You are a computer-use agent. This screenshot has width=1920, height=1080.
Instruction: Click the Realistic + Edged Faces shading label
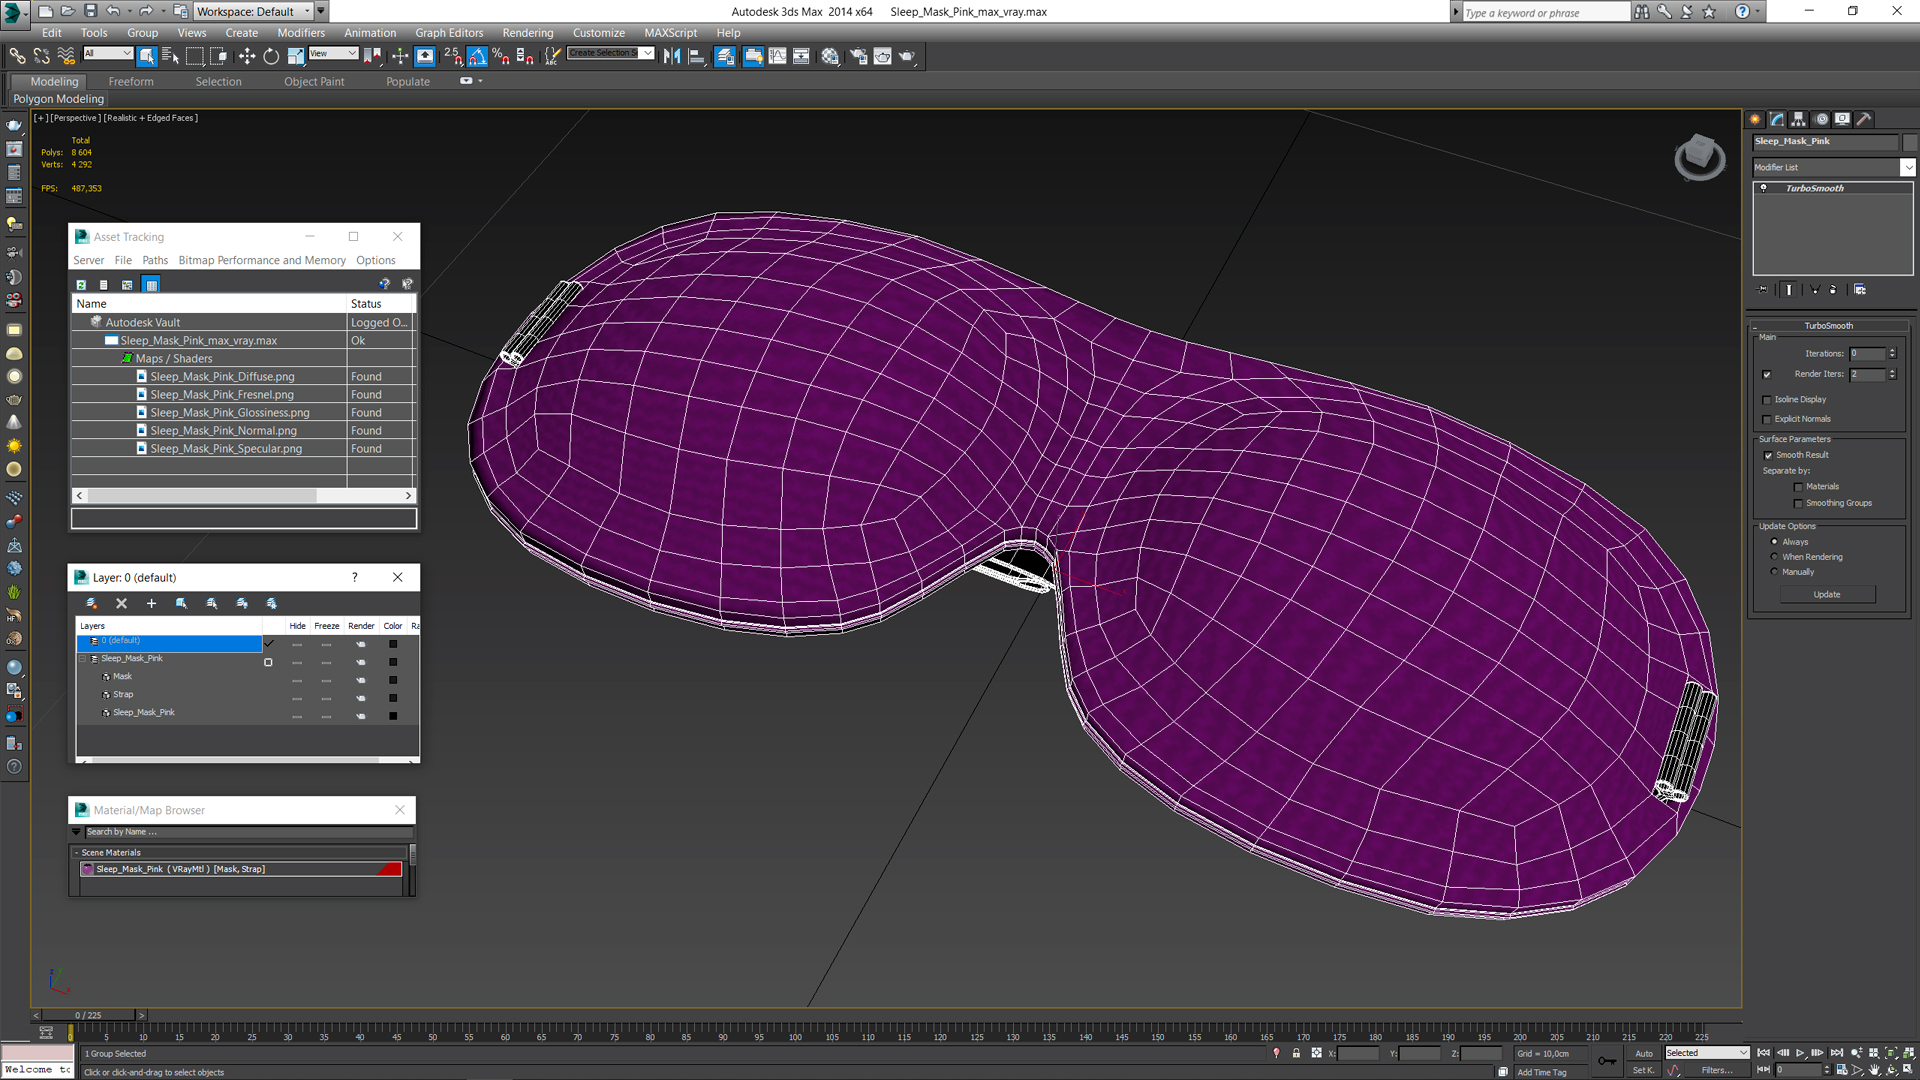click(x=151, y=118)
